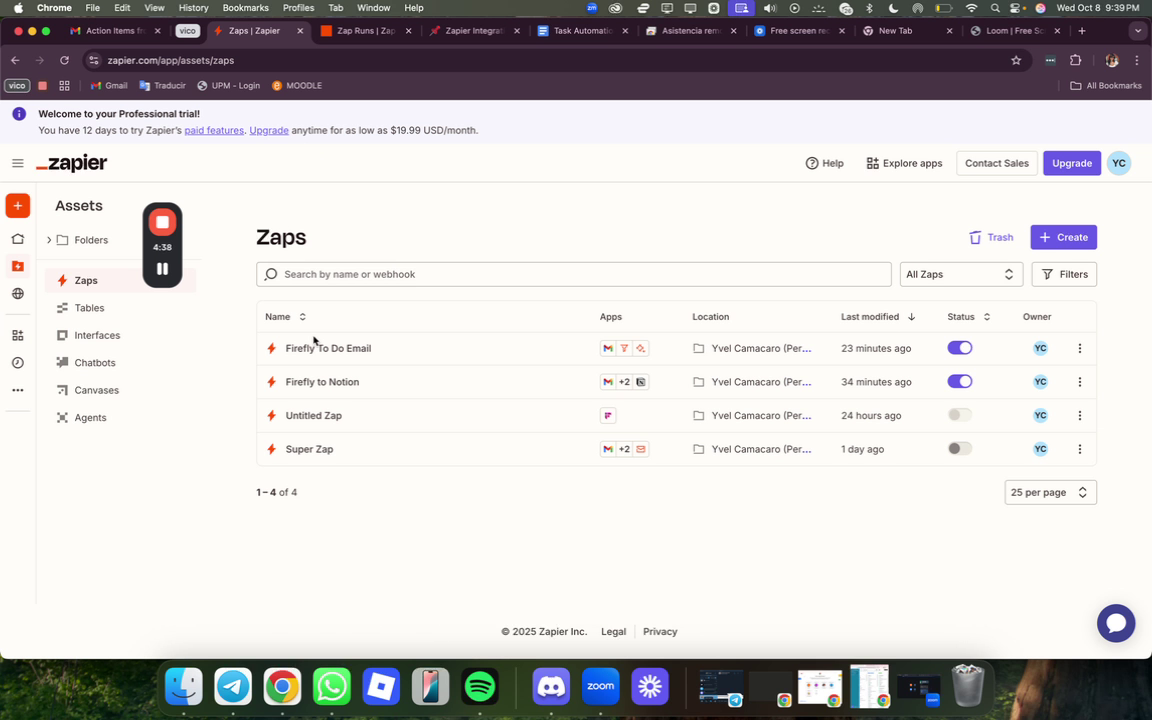1152x720 pixels.
Task: Open Discord from the Dock
Action: click(551, 687)
